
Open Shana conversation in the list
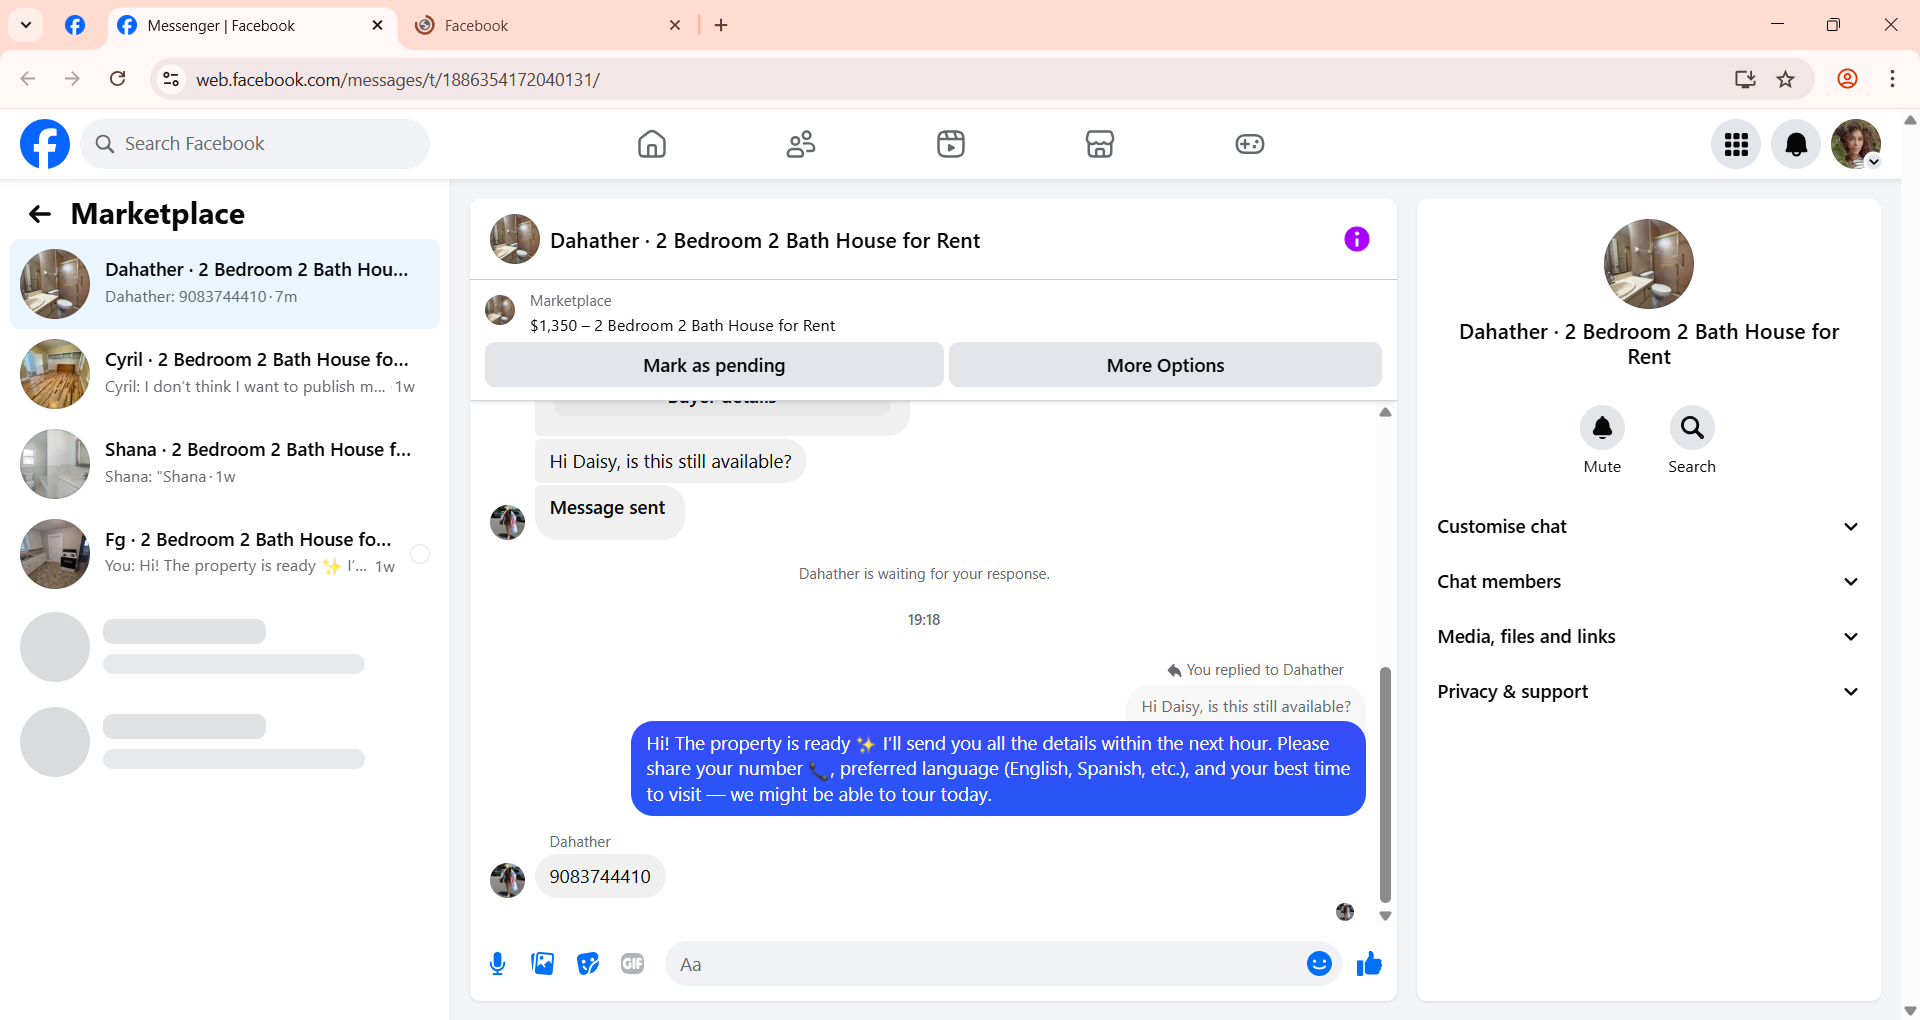225,464
